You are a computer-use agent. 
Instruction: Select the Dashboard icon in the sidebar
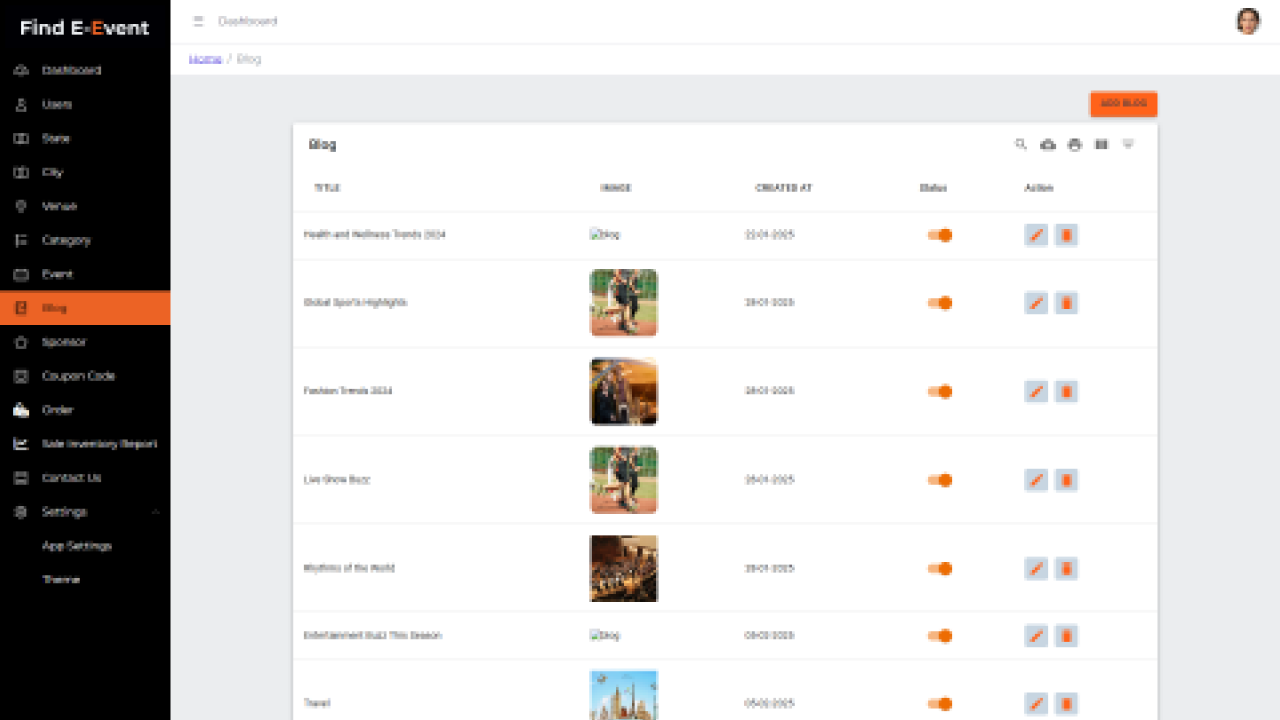pos(20,70)
